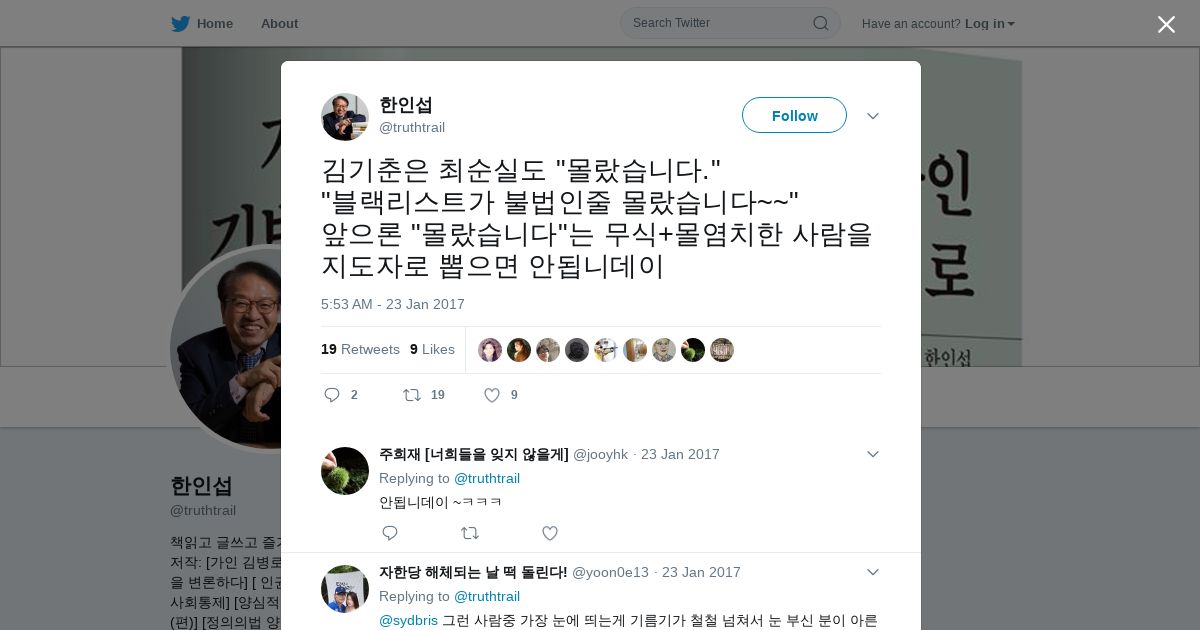Image resolution: width=1200 pixels, height=630 pixels.
Task: Toggle Follow for @truthtrail
Action: pos(794,115)
